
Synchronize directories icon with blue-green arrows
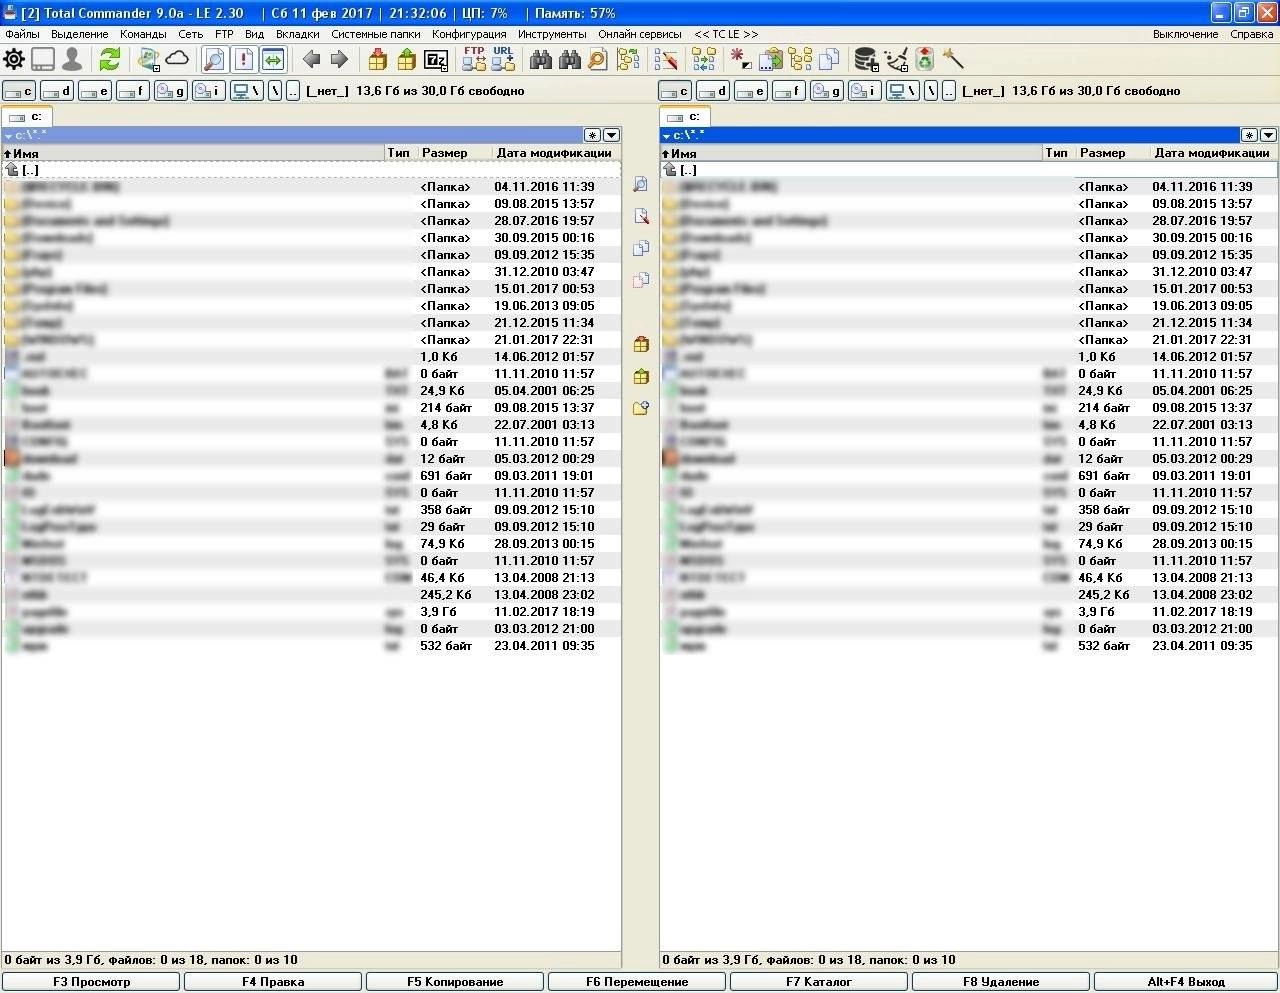[704, 59]
